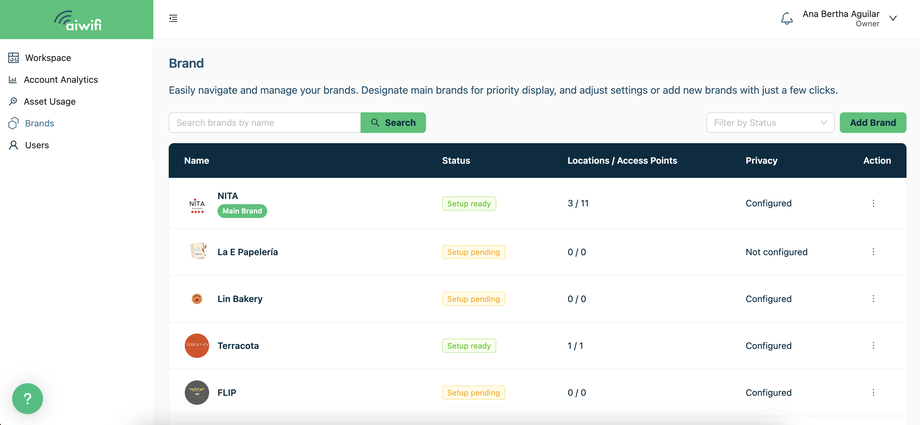Click the 3 / 11 locations value
This screenshot has height=425, width=920.
point(578,203)
